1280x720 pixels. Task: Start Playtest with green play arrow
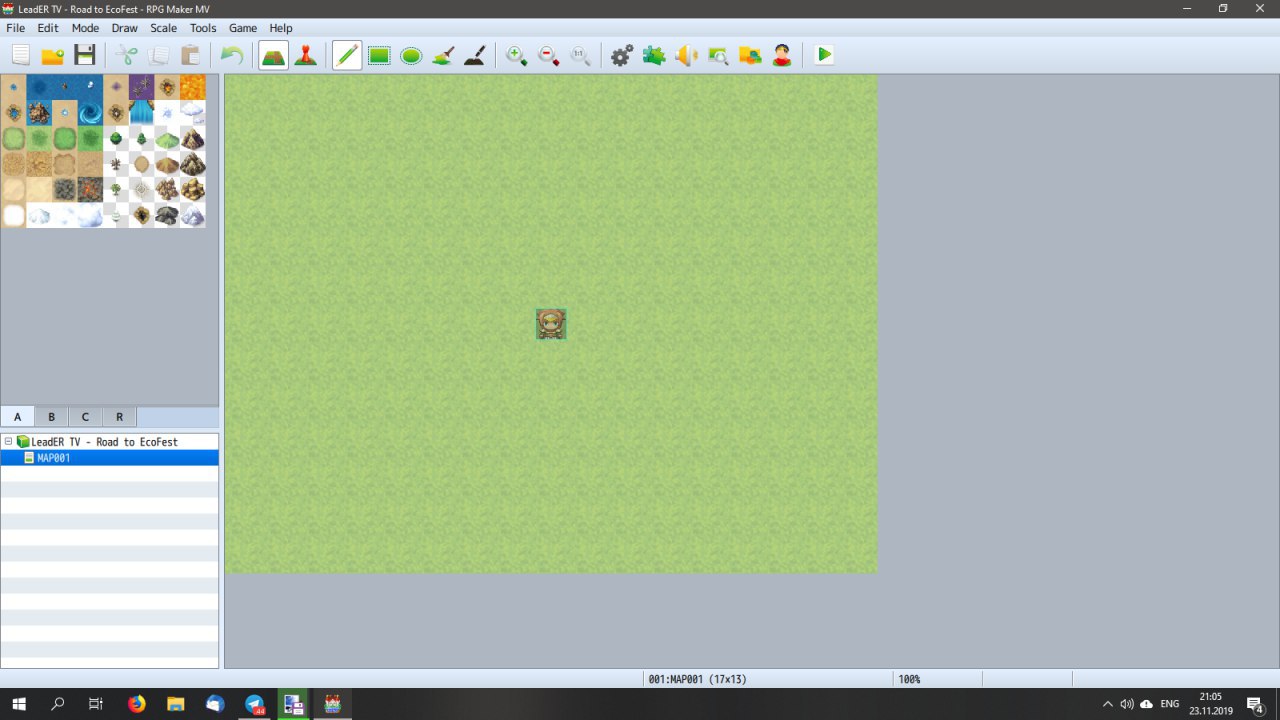[x=824, y=55]
